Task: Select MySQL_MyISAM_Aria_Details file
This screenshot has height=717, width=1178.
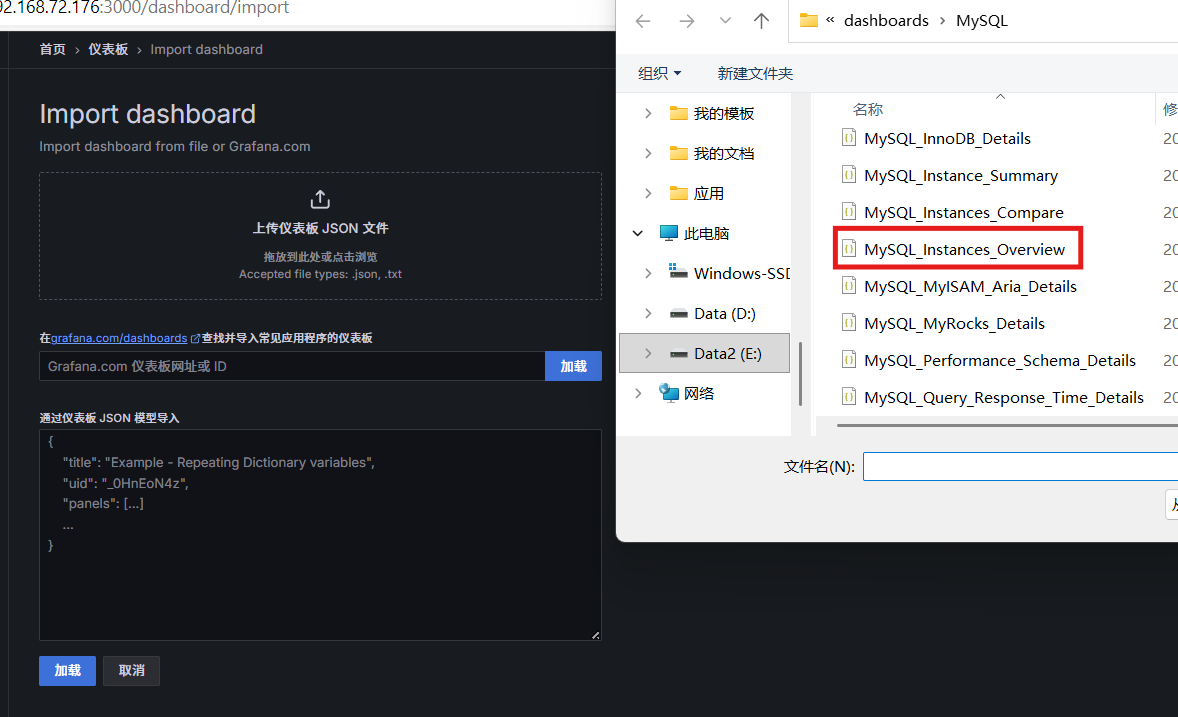Action: (970, 286)
